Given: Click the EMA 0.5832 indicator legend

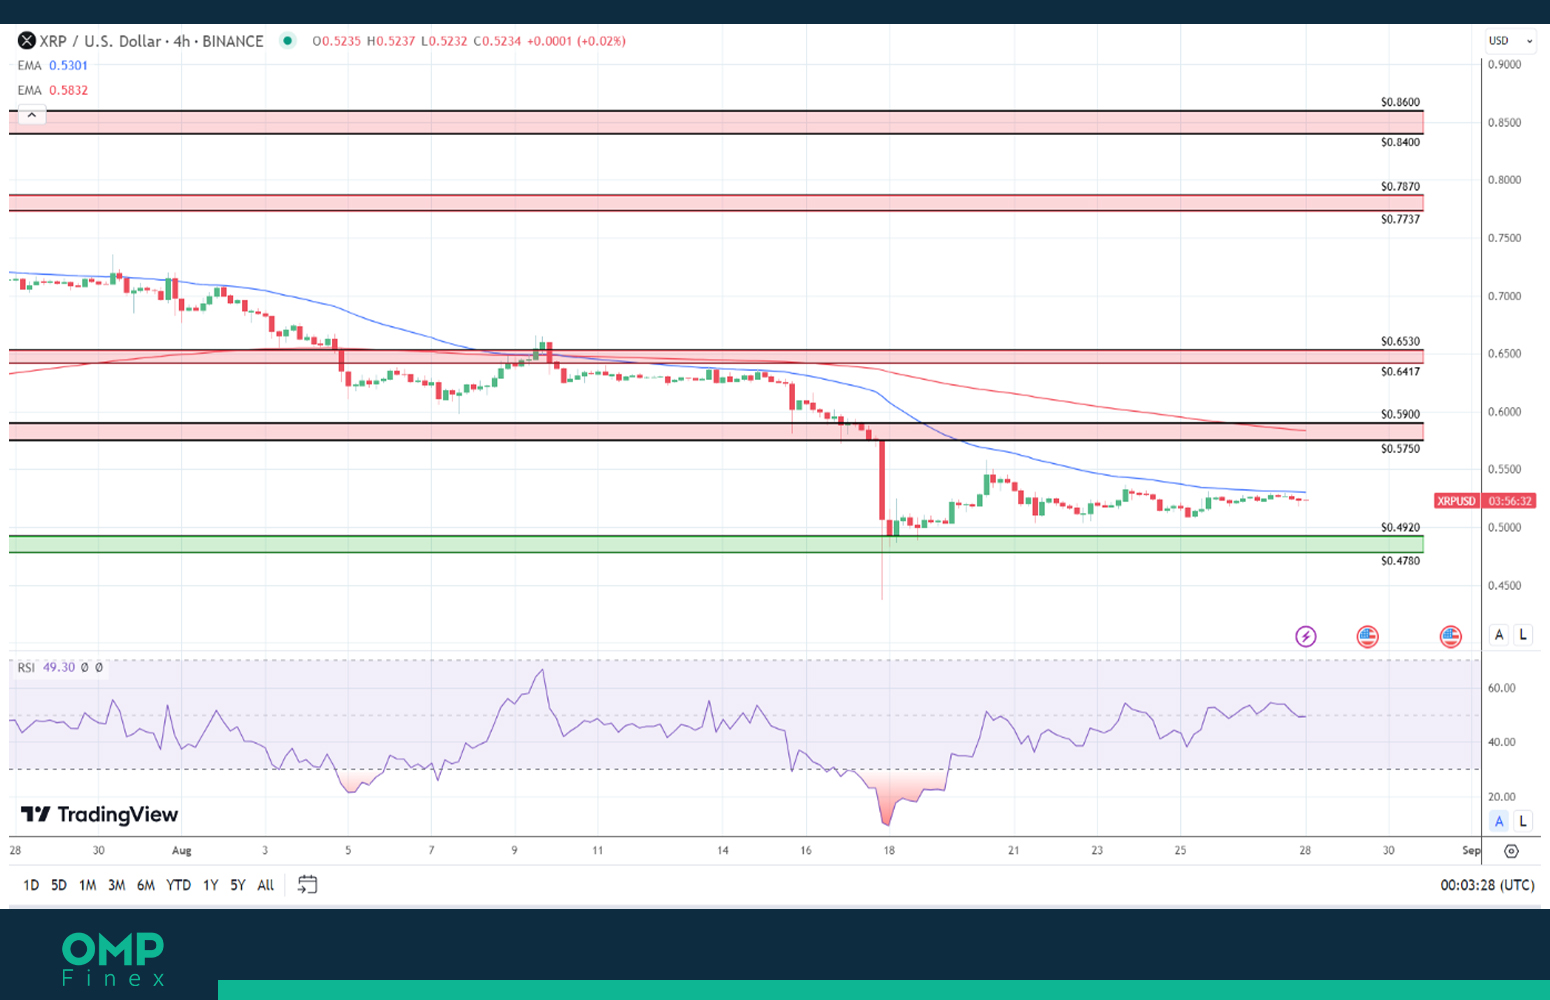Looking at the screenshot, I should click(x=53, y=91).
